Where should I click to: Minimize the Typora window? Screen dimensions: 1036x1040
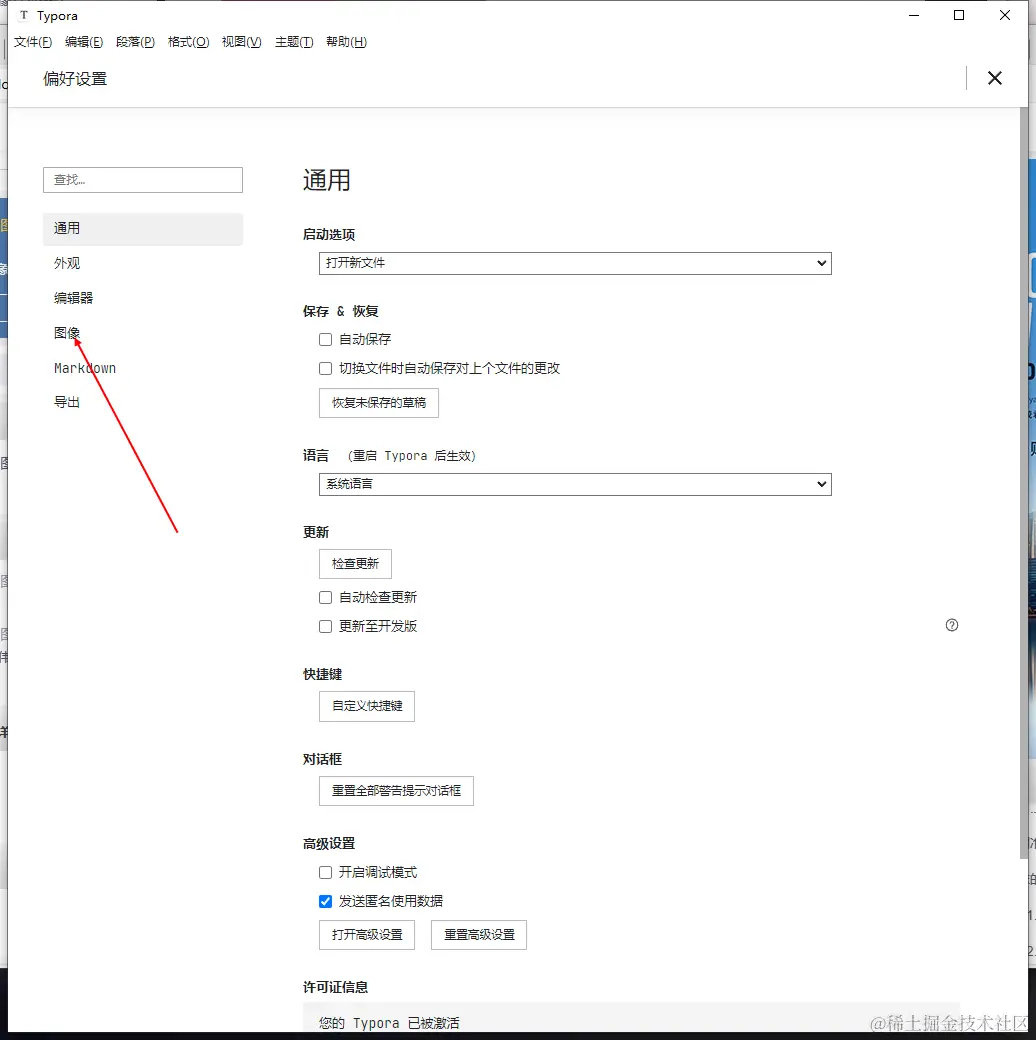pyautogui.click(x=914, y=15)
